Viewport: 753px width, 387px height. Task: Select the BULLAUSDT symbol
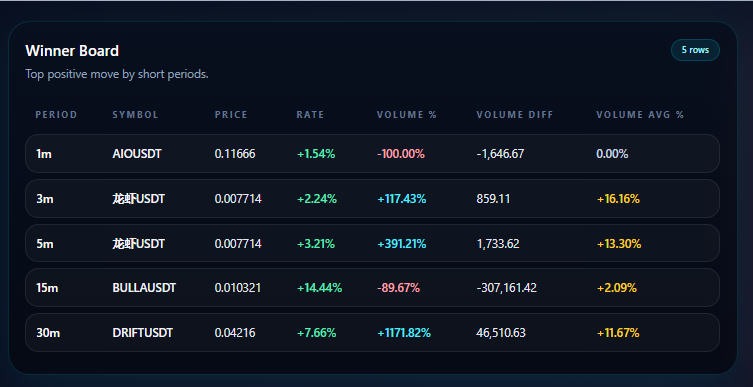(144, 288)
